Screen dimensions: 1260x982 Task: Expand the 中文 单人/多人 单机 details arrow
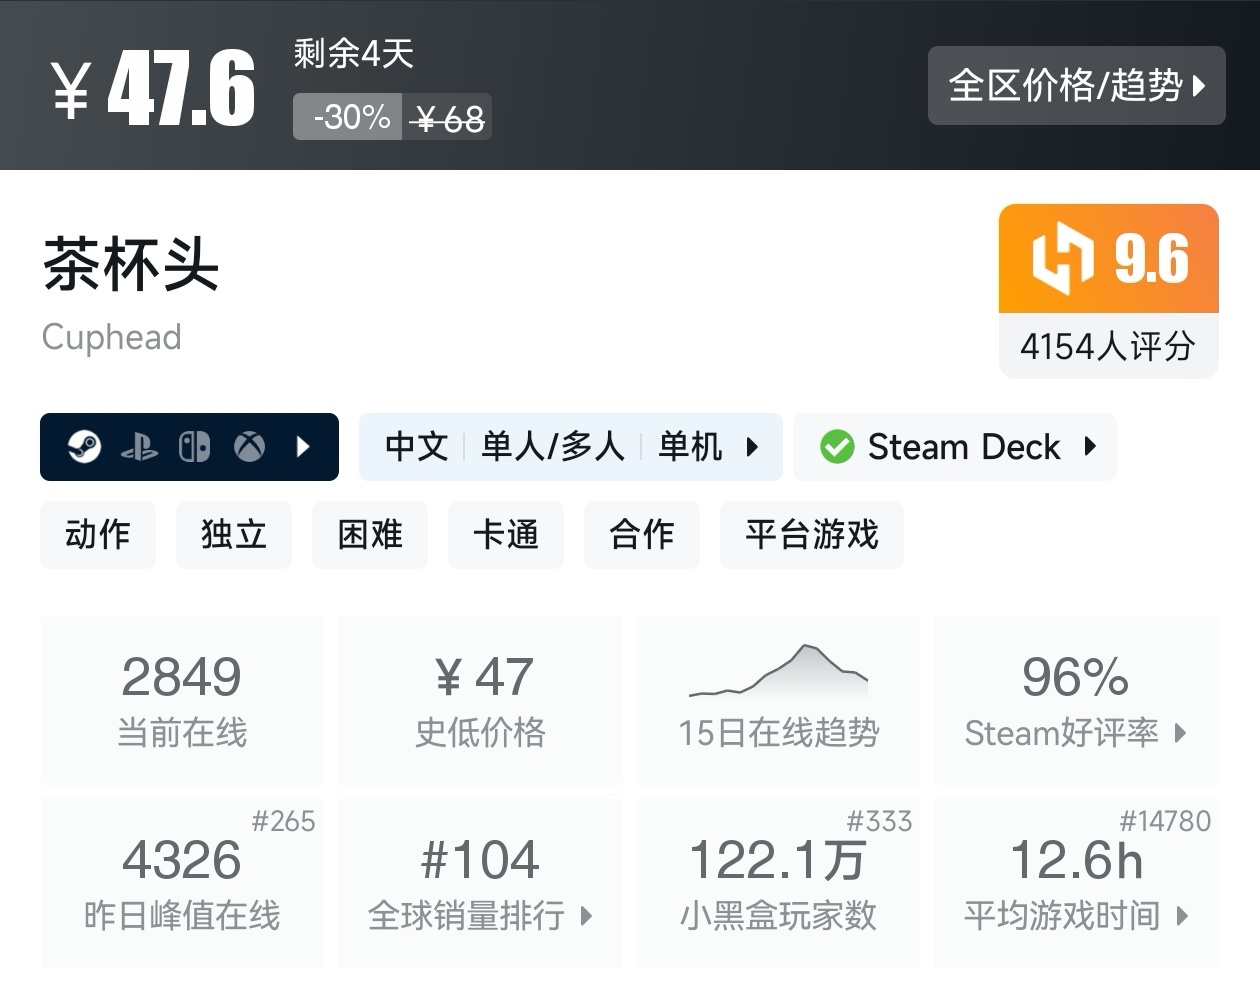point(753,446)
